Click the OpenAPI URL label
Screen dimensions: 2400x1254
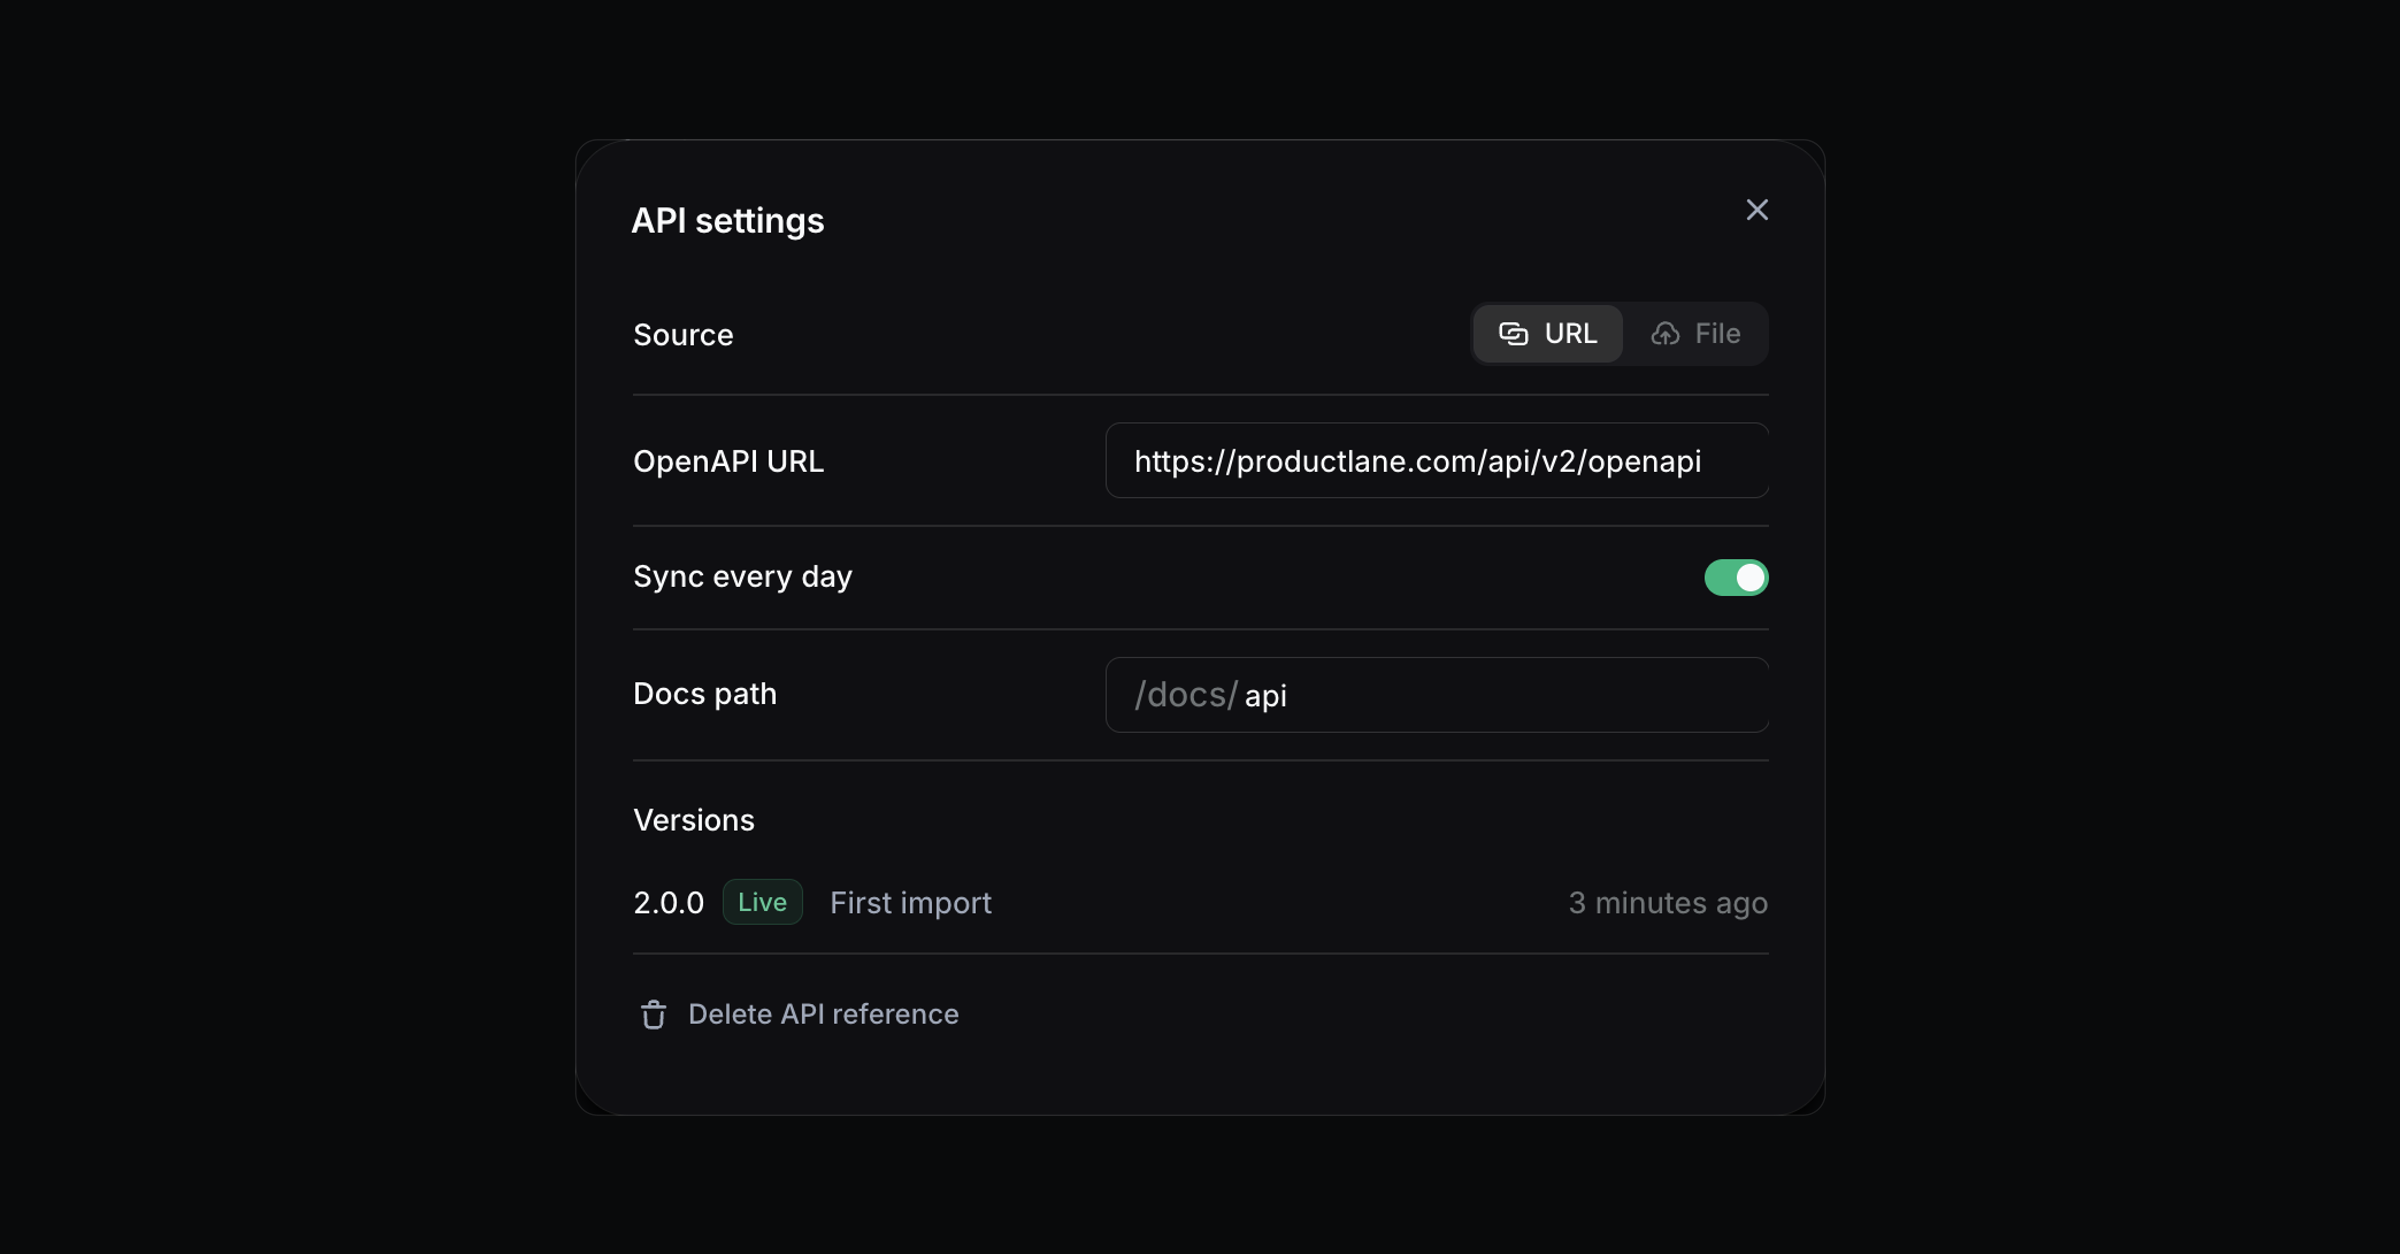(728, 461)
